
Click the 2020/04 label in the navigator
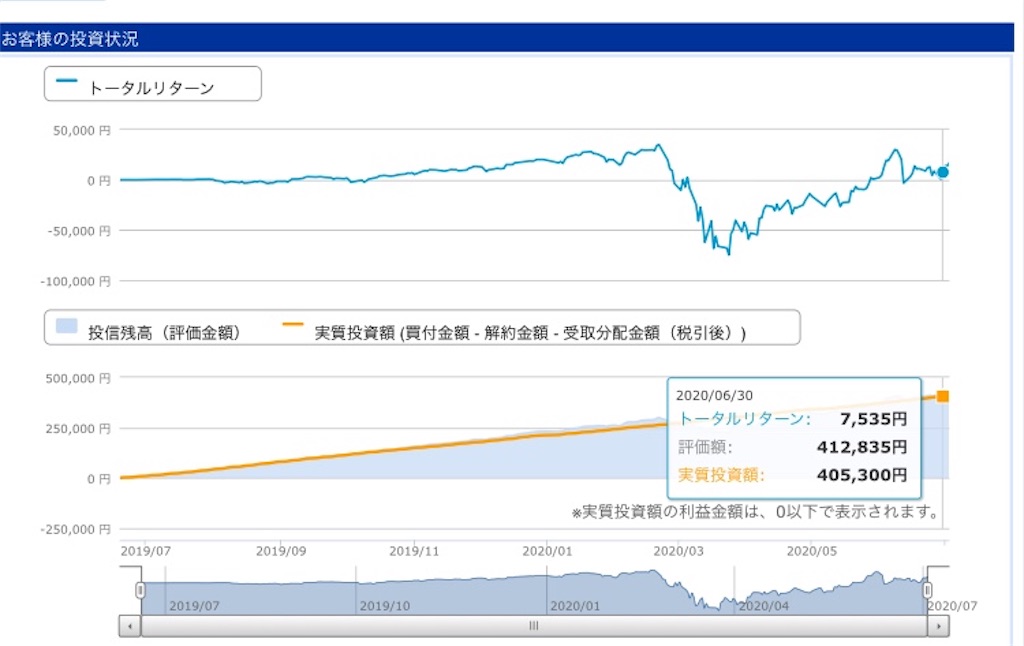[x=763, y=606]
